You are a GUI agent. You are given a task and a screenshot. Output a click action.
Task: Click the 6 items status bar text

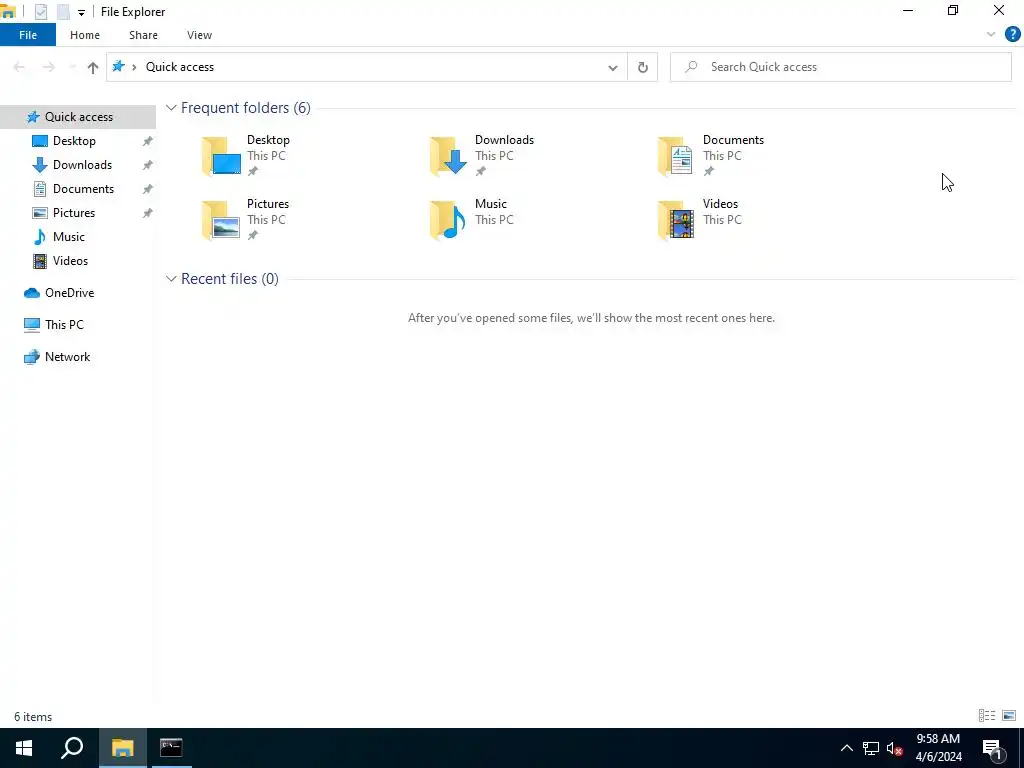[33, 716]
